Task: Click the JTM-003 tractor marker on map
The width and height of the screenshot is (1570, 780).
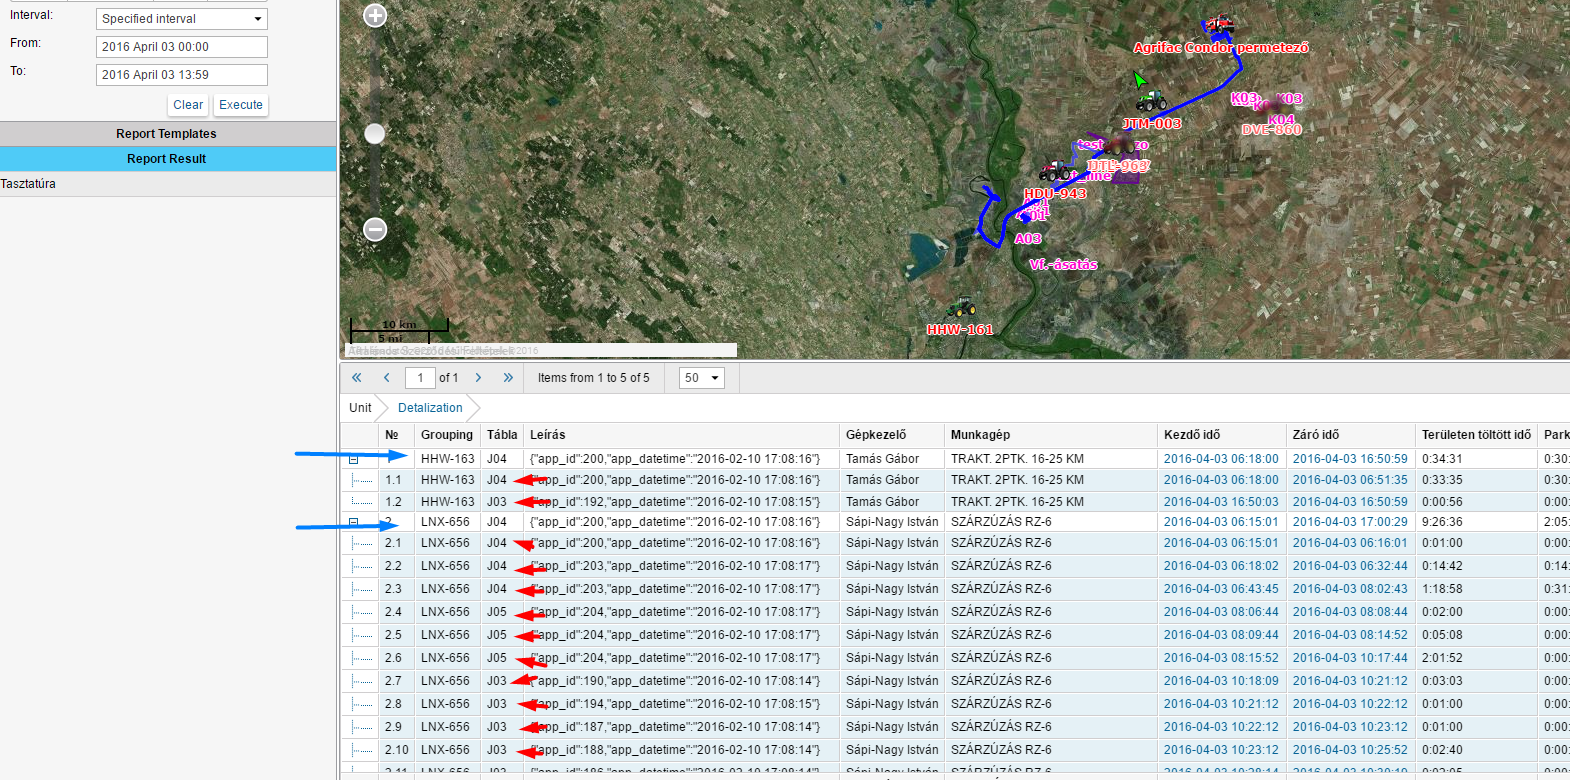Action: pos(1151,102)
